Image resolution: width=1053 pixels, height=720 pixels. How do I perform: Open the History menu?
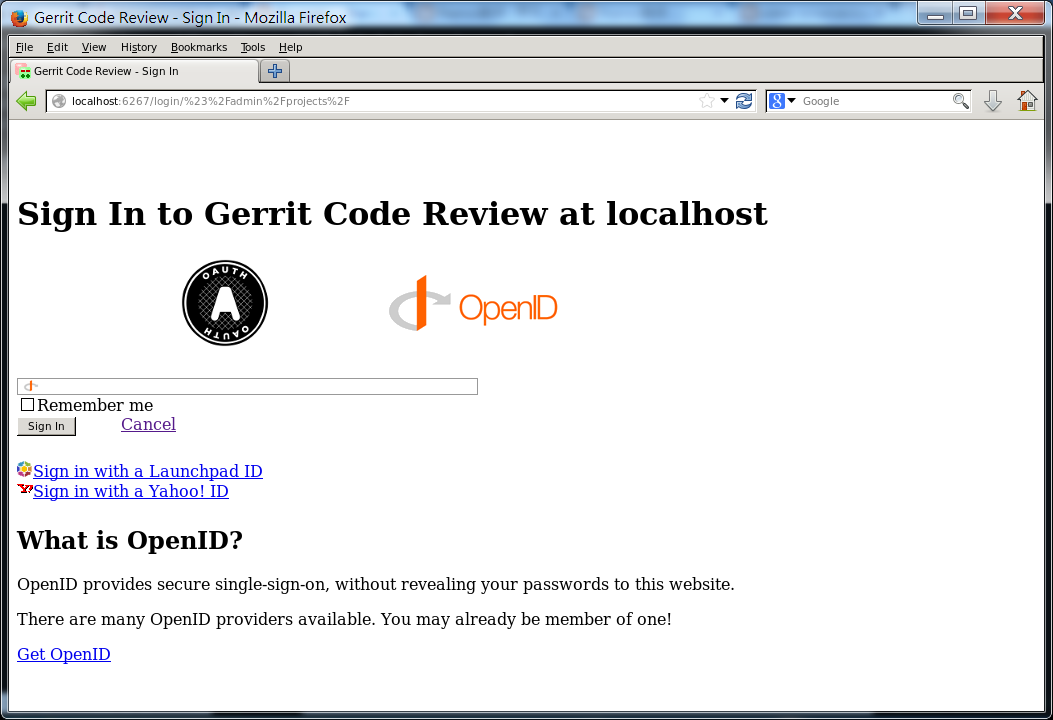coord(138,47)
